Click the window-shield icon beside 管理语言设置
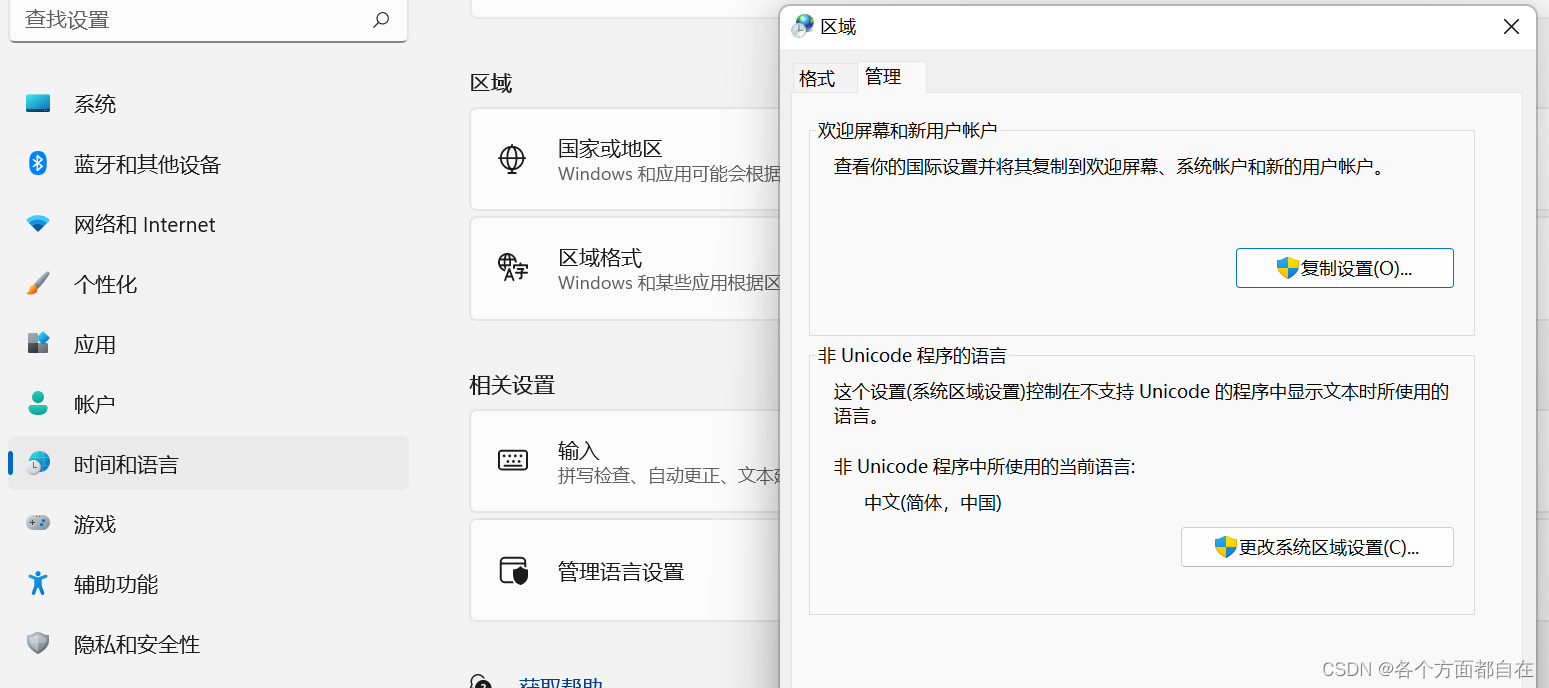The height and width of the screenshot is (688, 1549). pos(513,571)
